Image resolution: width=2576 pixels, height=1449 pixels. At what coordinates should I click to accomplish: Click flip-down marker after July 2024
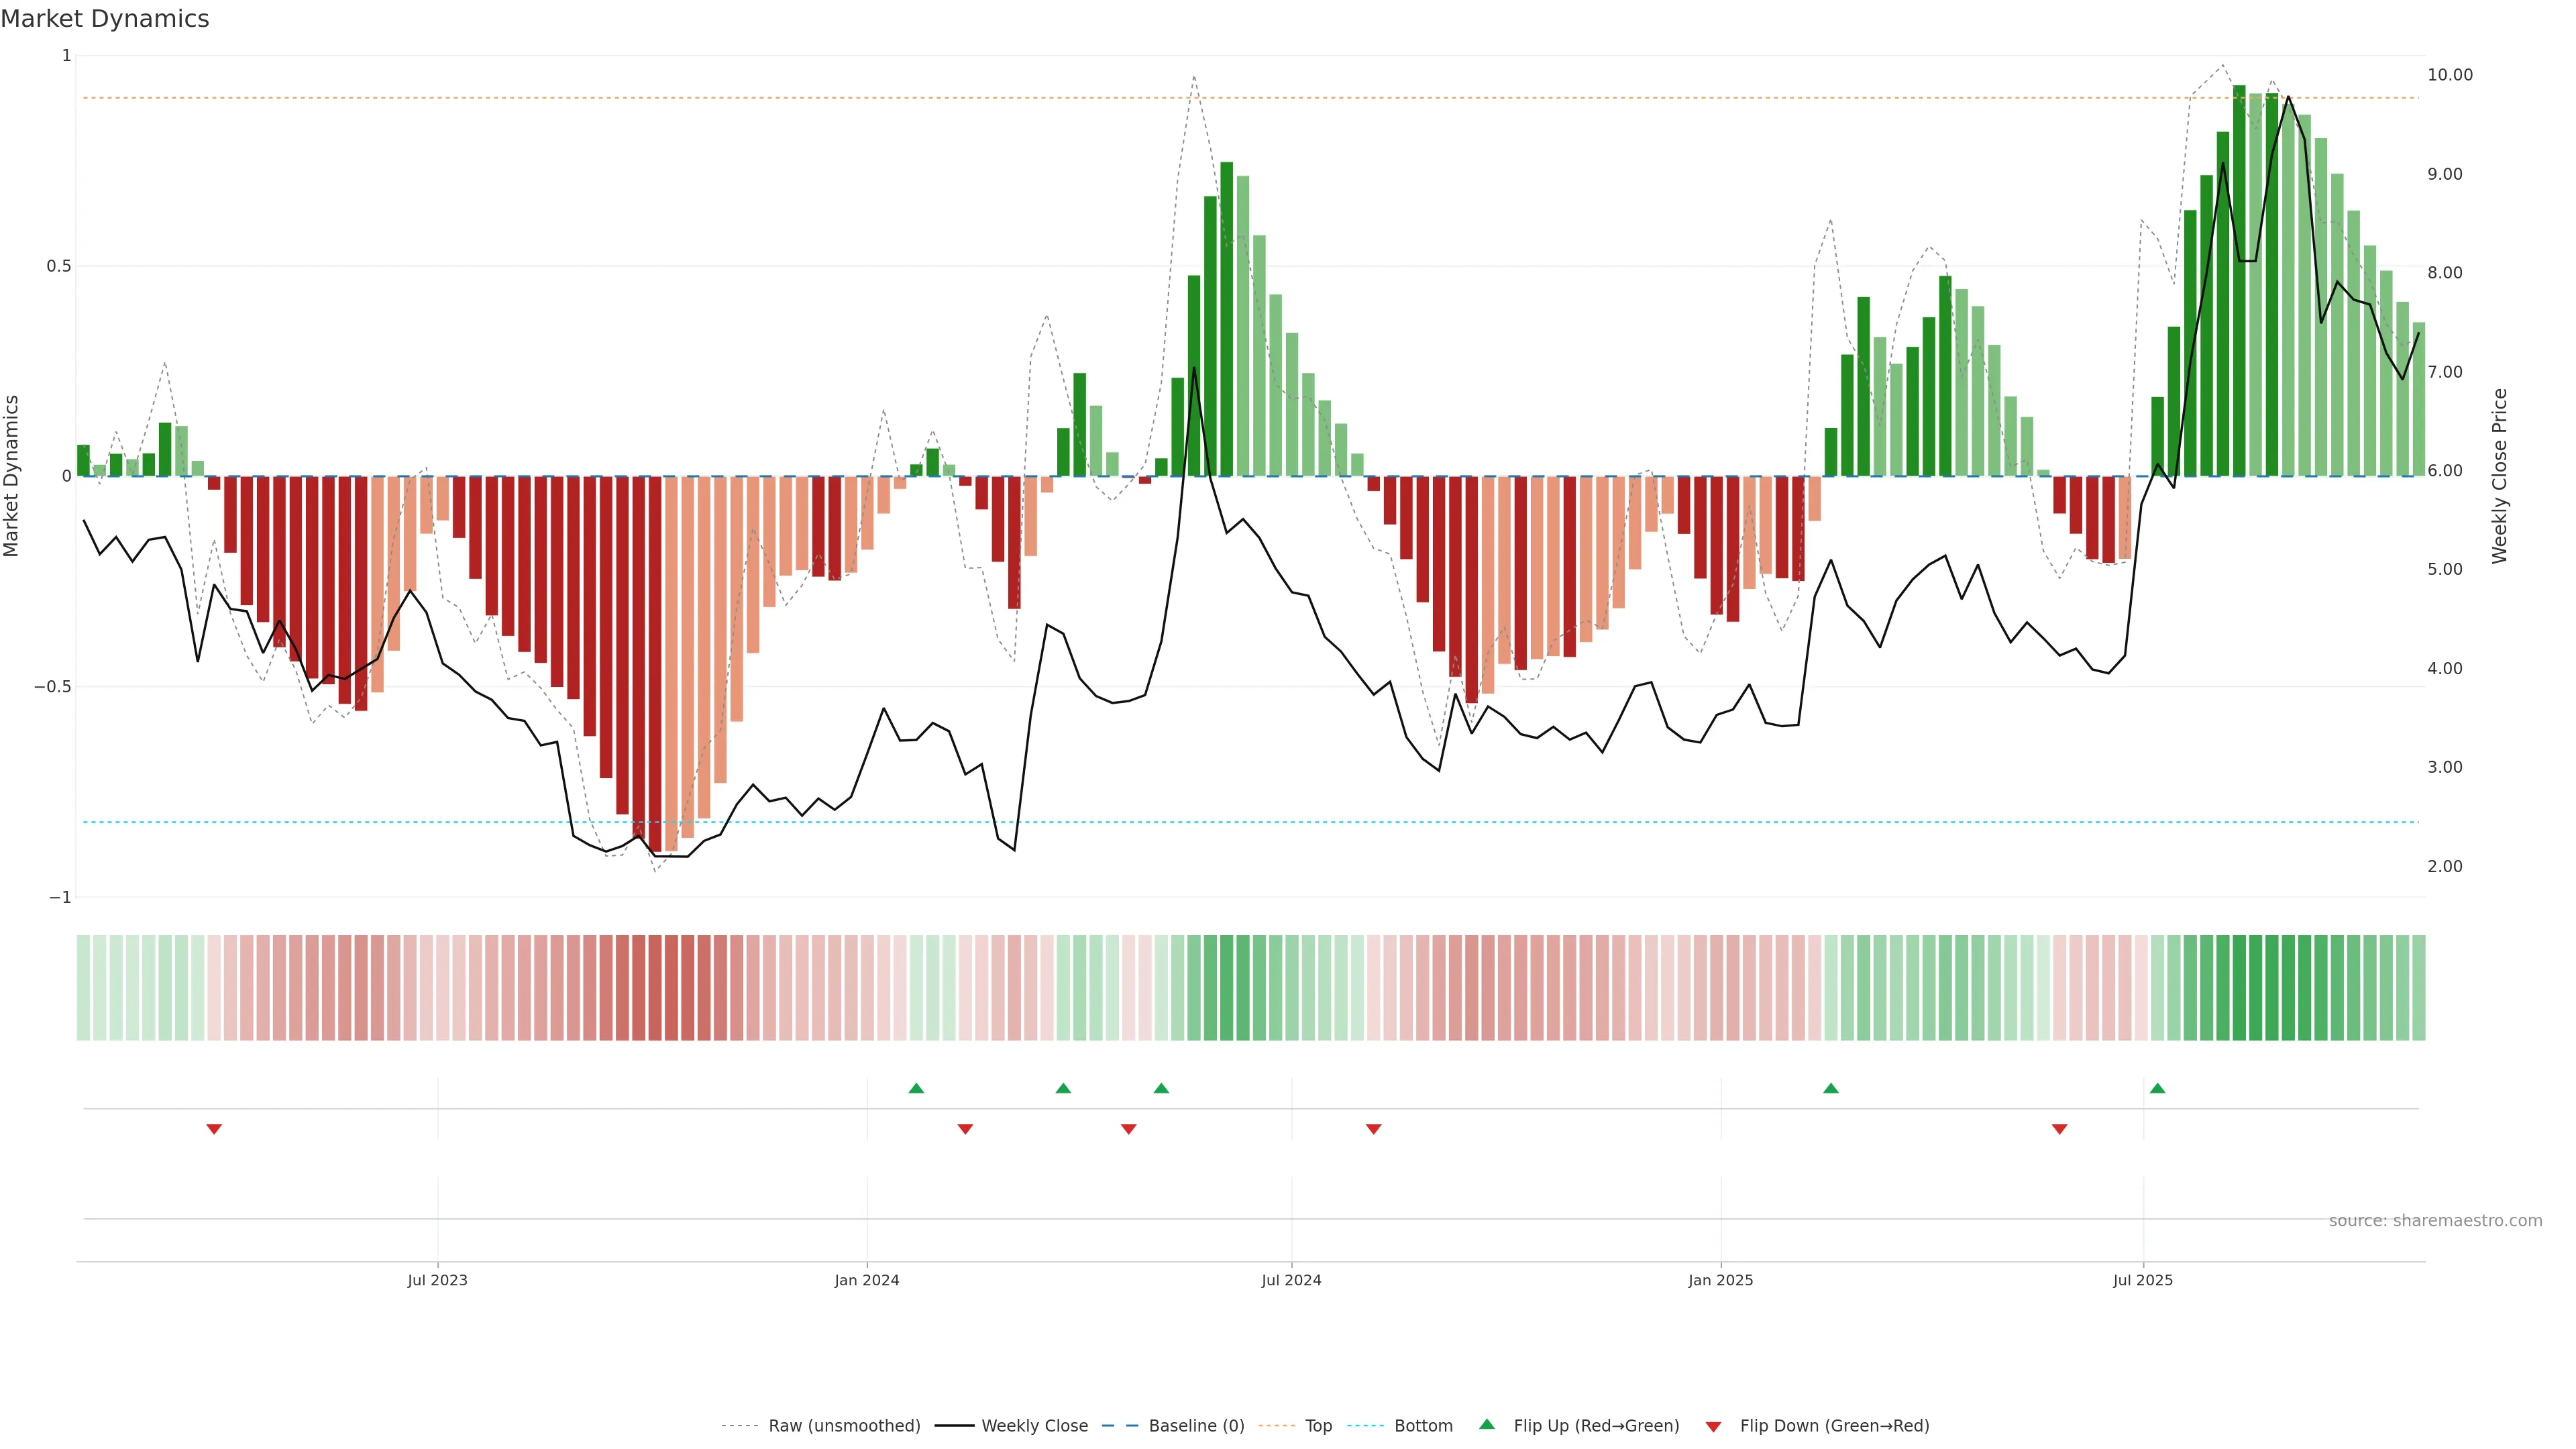coord(1373,1129)
